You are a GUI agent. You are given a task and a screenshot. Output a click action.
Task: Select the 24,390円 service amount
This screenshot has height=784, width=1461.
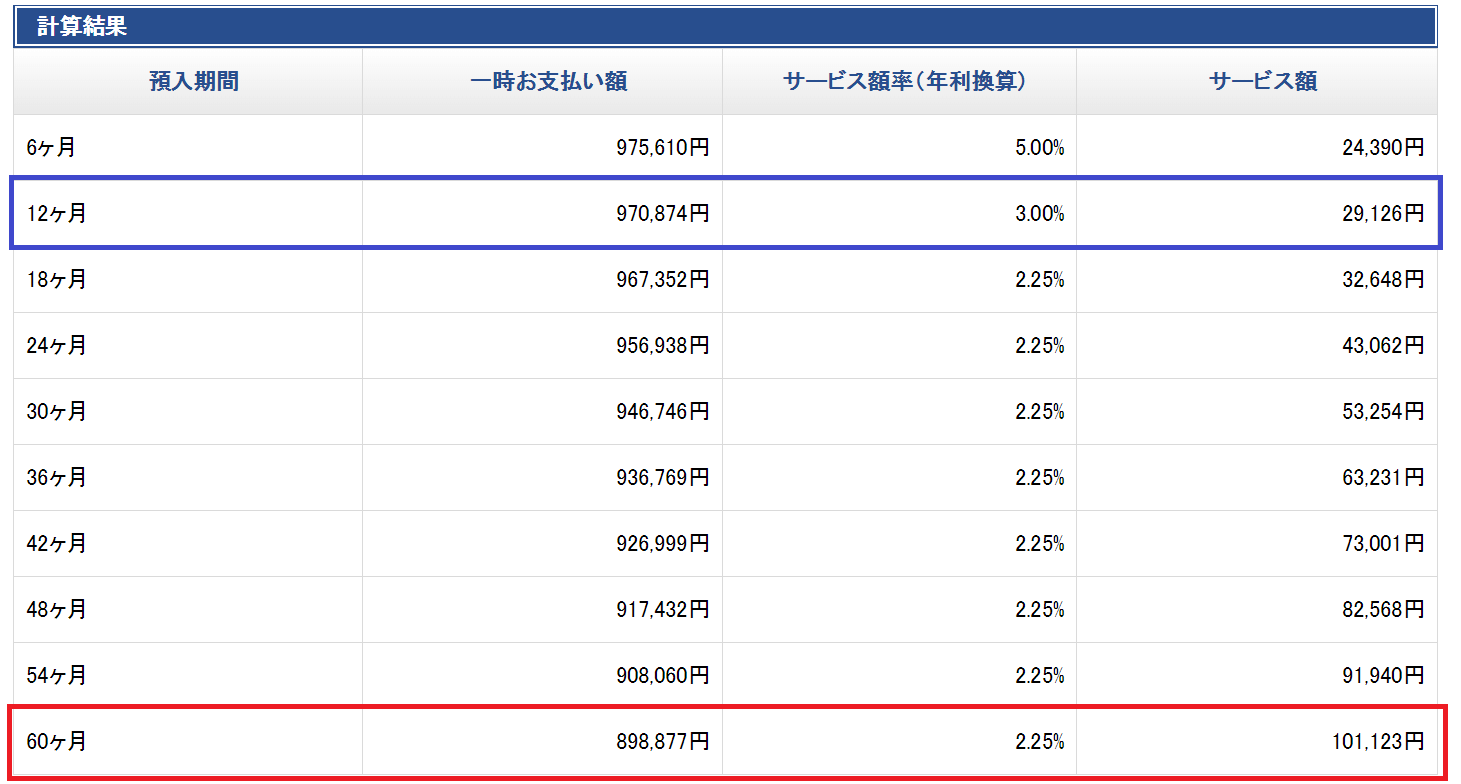[1383, 148]
